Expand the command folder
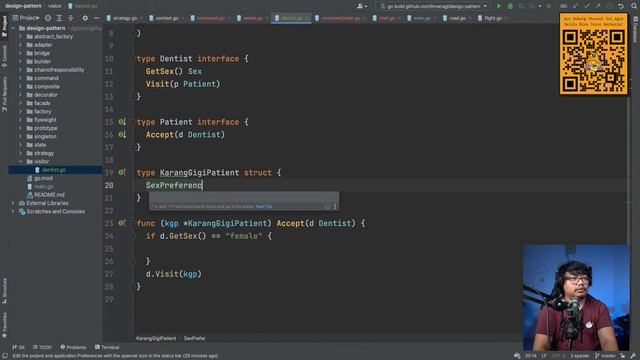 coord(20,78)
